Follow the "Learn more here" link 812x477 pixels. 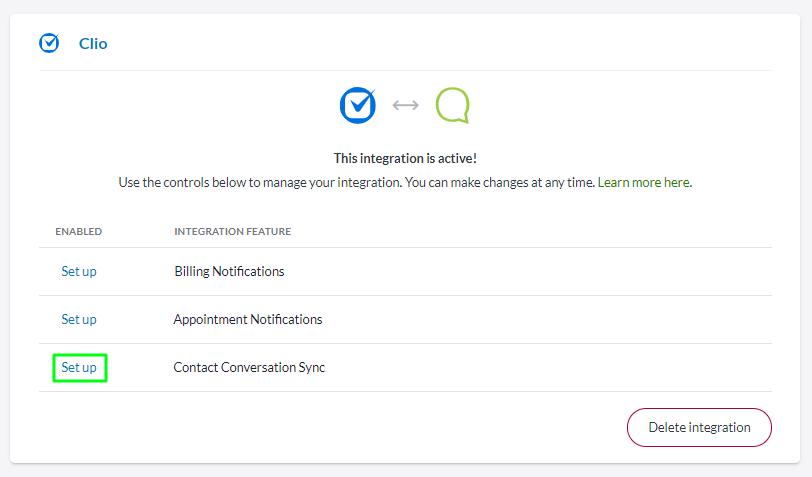pyautogui.click(x=643, y=183)
